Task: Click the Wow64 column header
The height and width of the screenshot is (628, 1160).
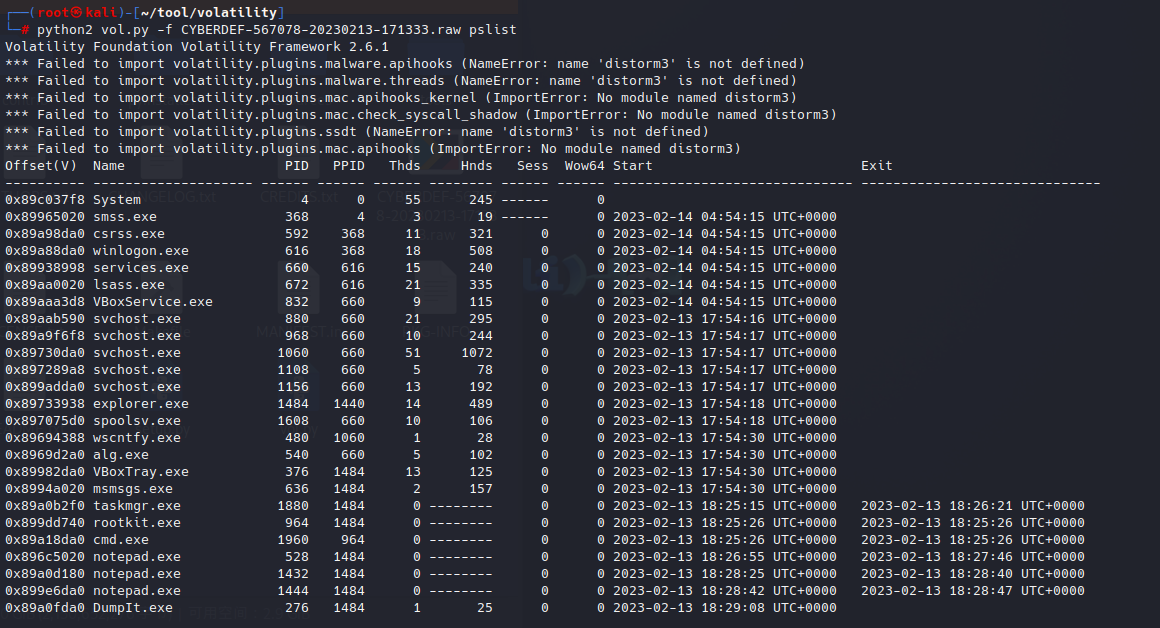Action: click(x=584, y=165)
